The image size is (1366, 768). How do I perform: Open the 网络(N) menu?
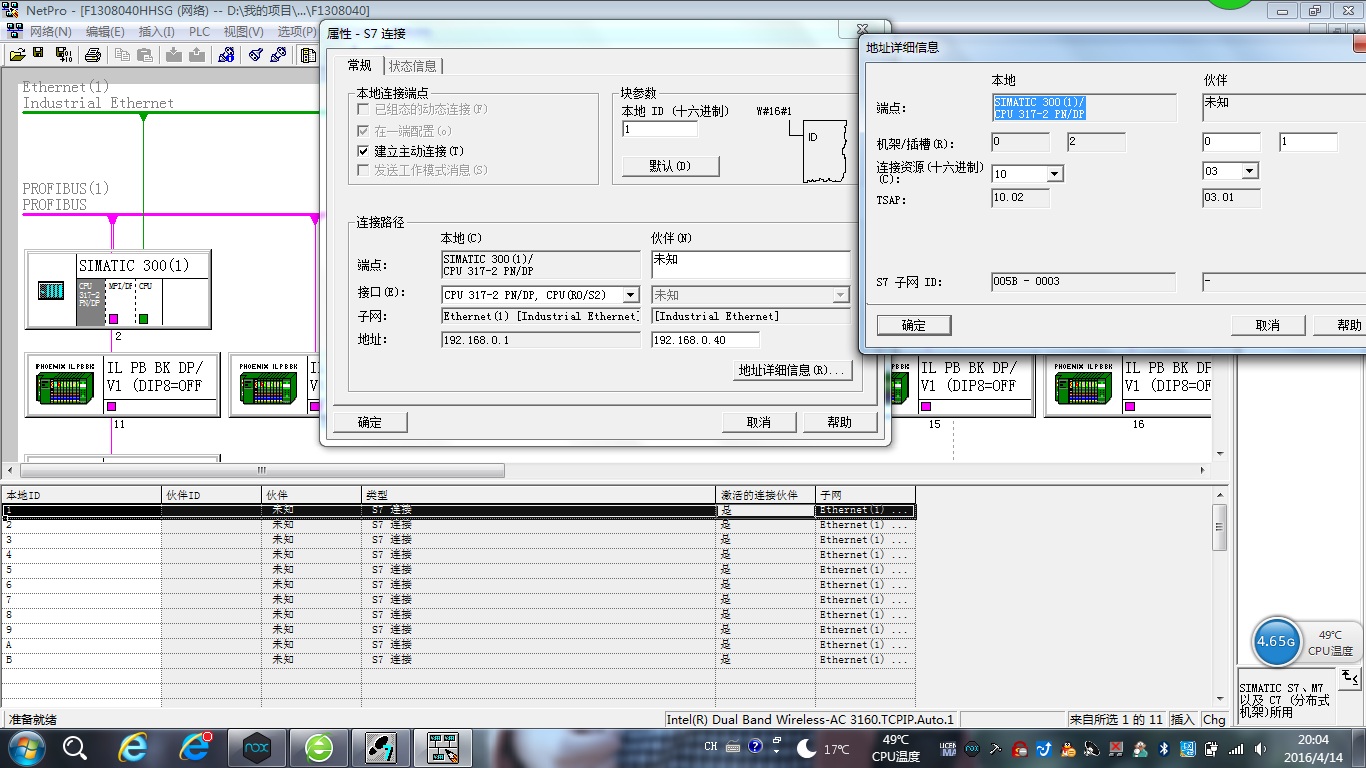[50, 31]
